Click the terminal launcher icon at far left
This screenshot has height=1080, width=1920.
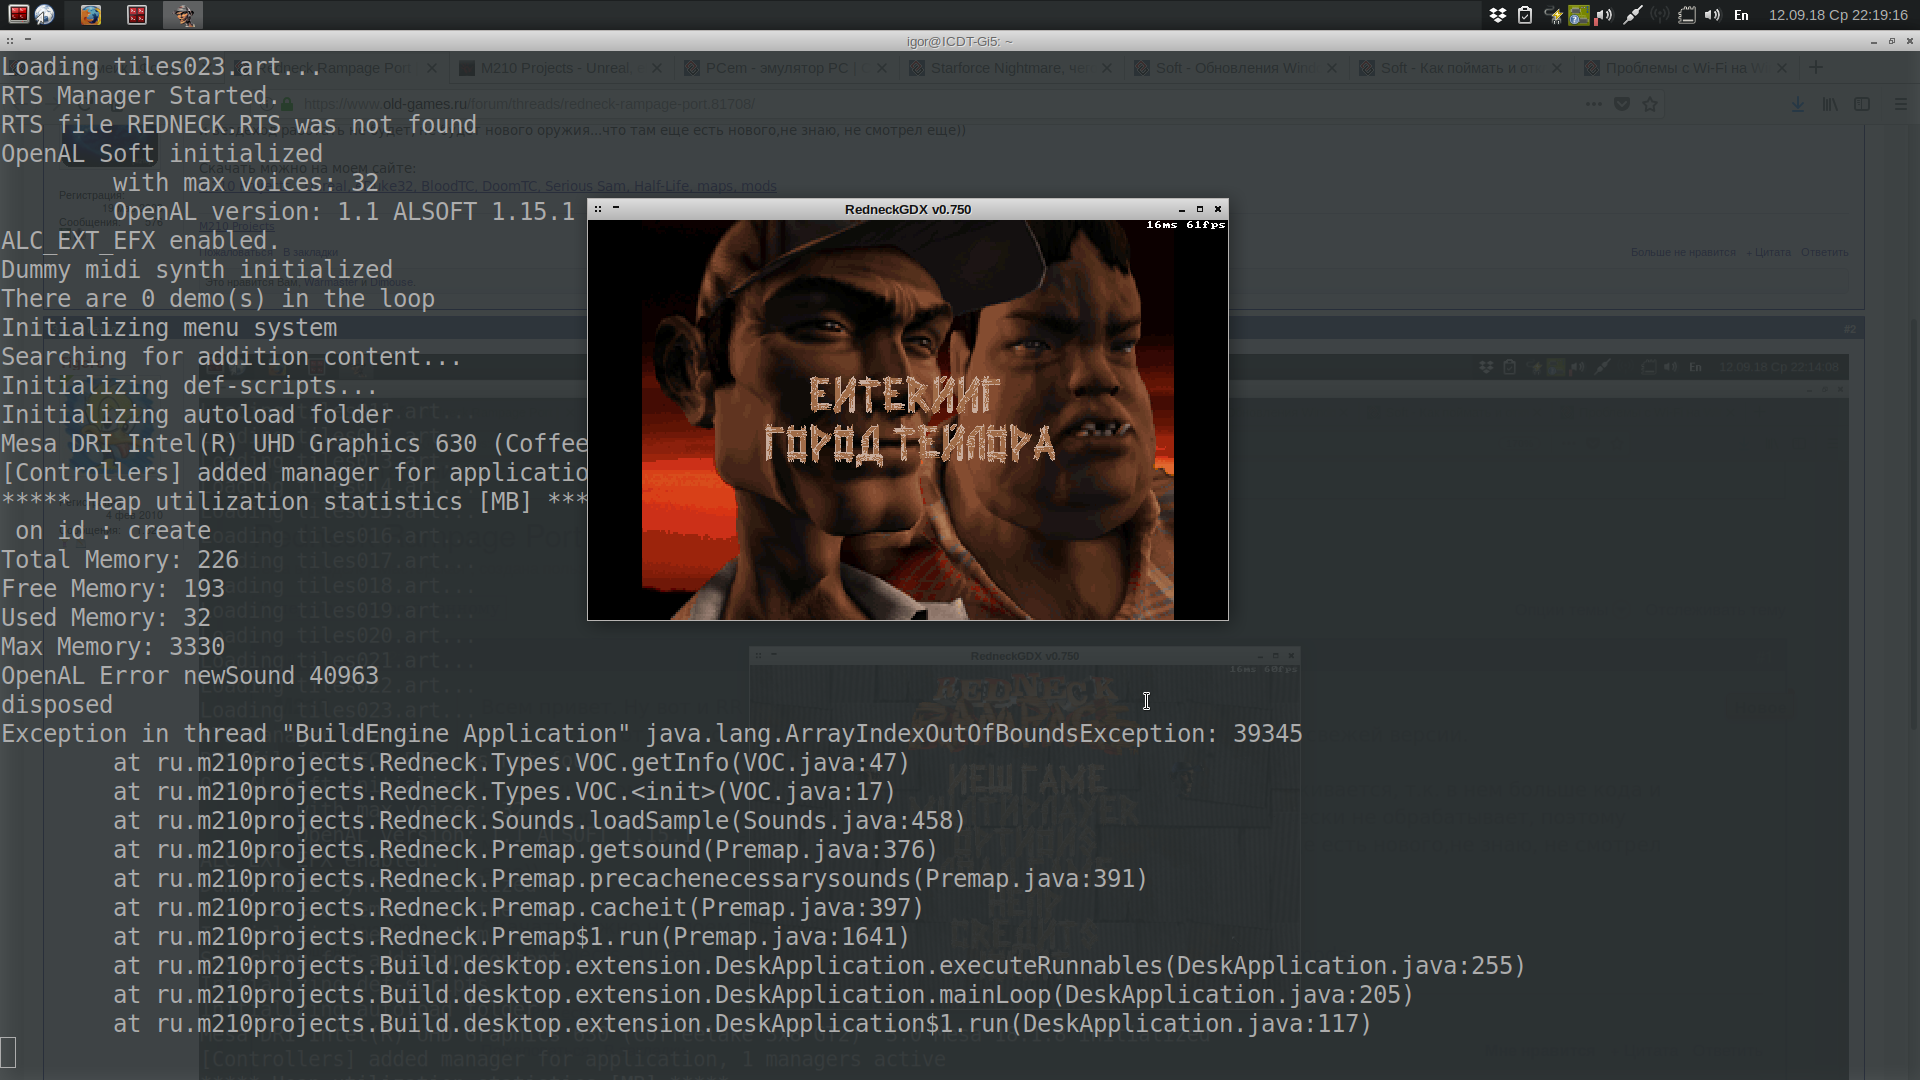tap(18, 15)
